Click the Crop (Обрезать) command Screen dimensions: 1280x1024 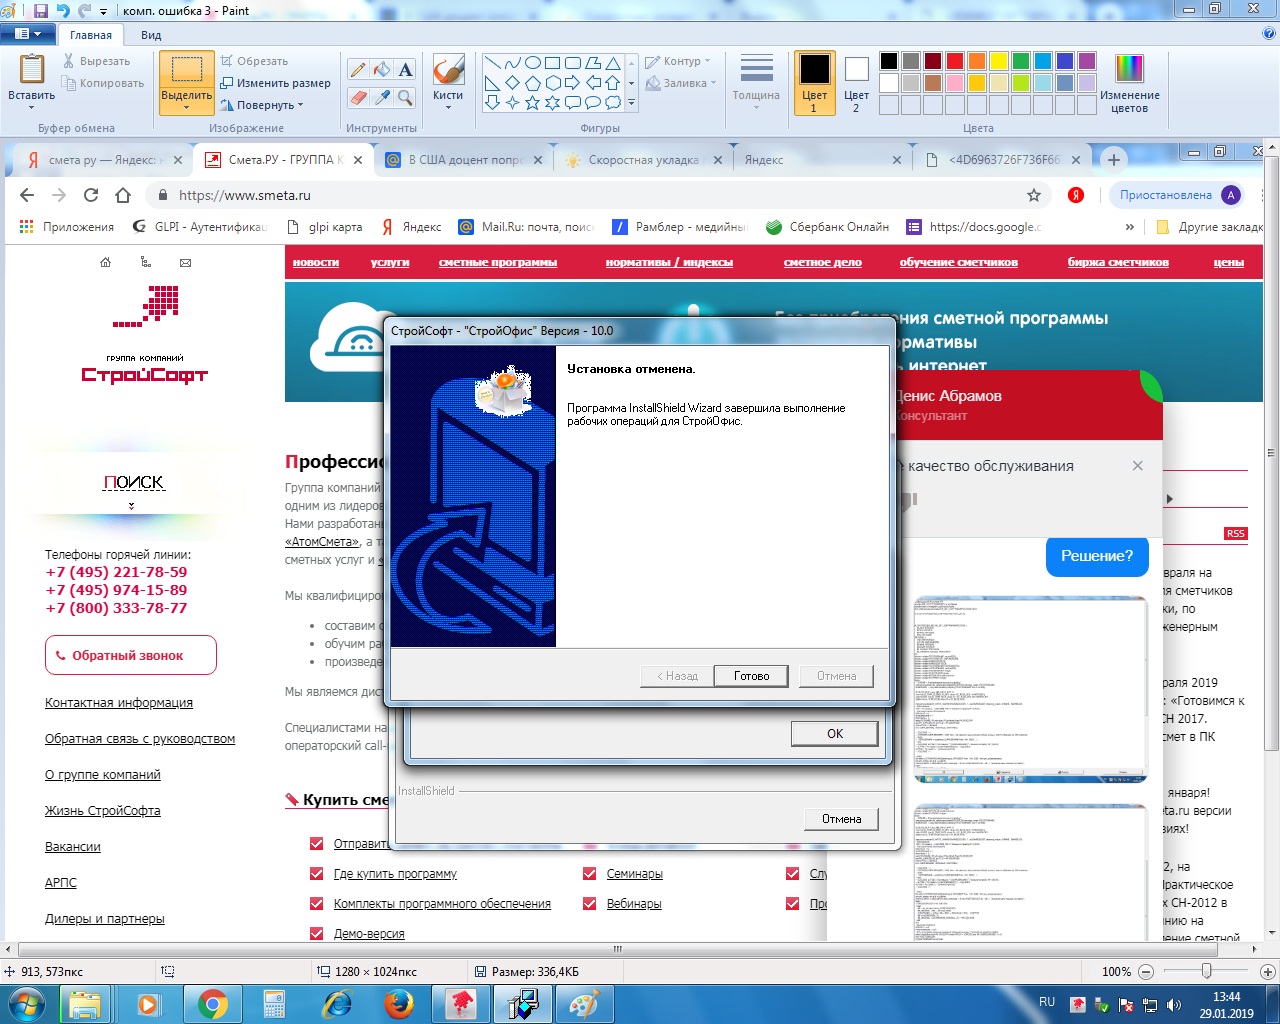tap(254, 61)
